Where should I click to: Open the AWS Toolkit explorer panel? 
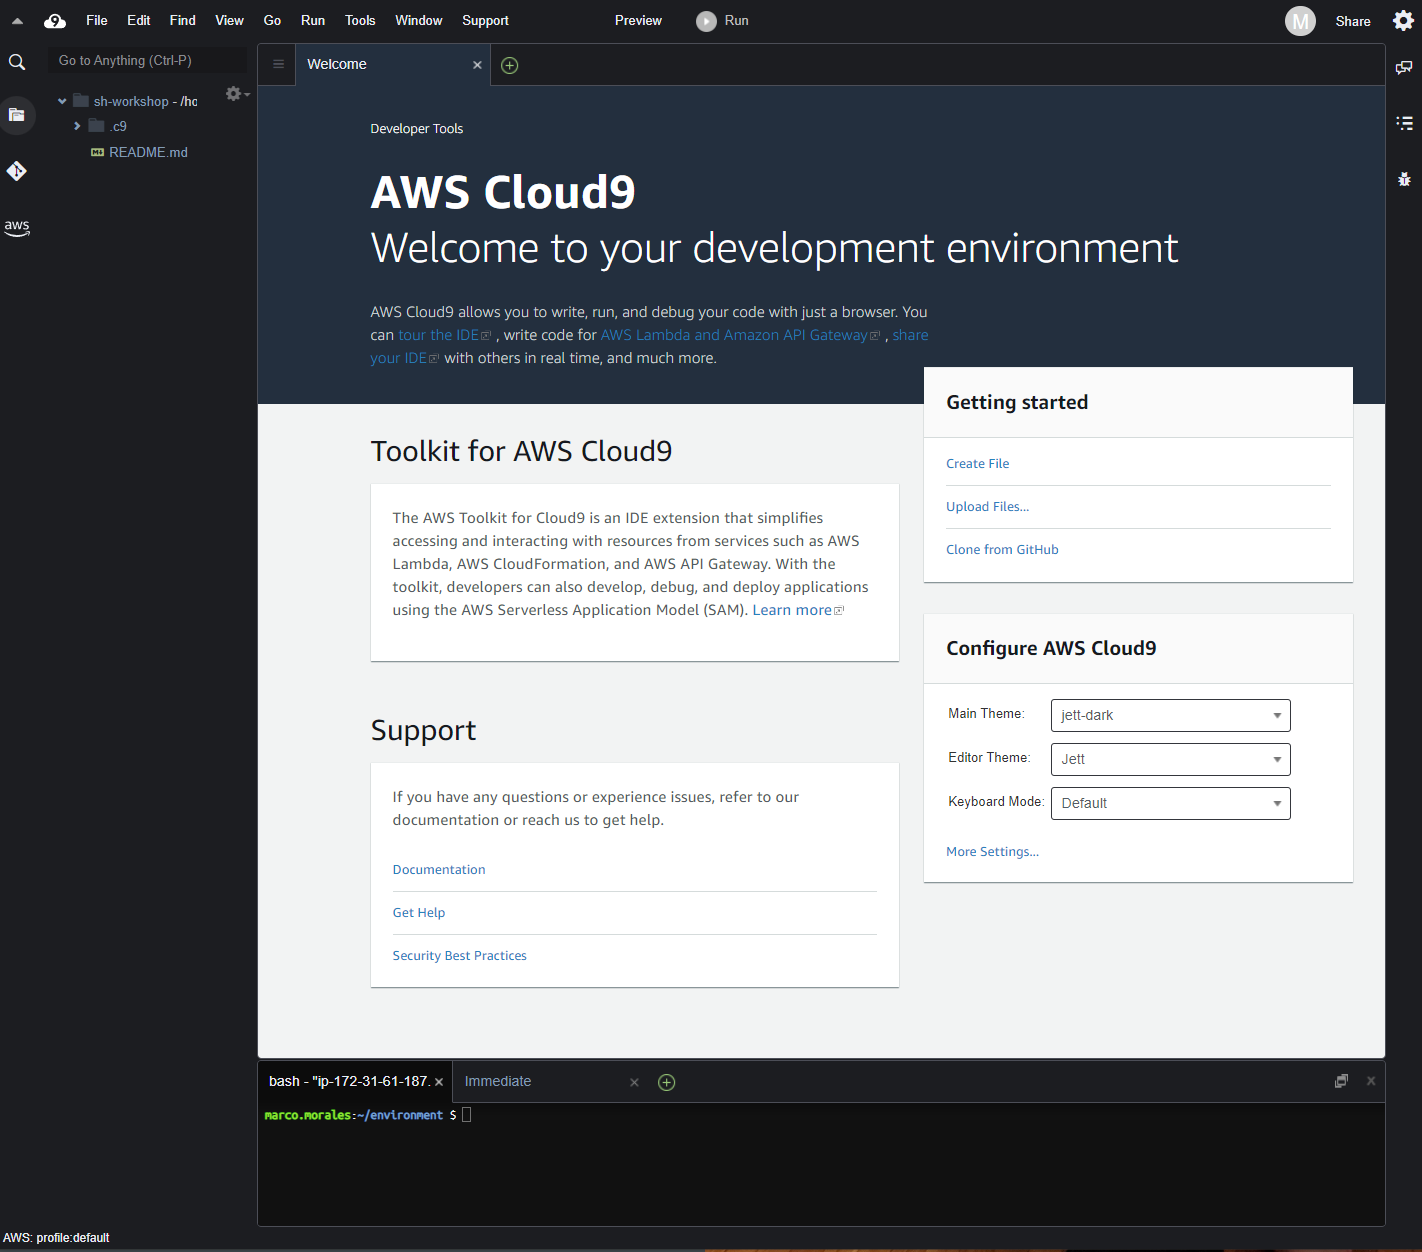(x=17, y=227)
